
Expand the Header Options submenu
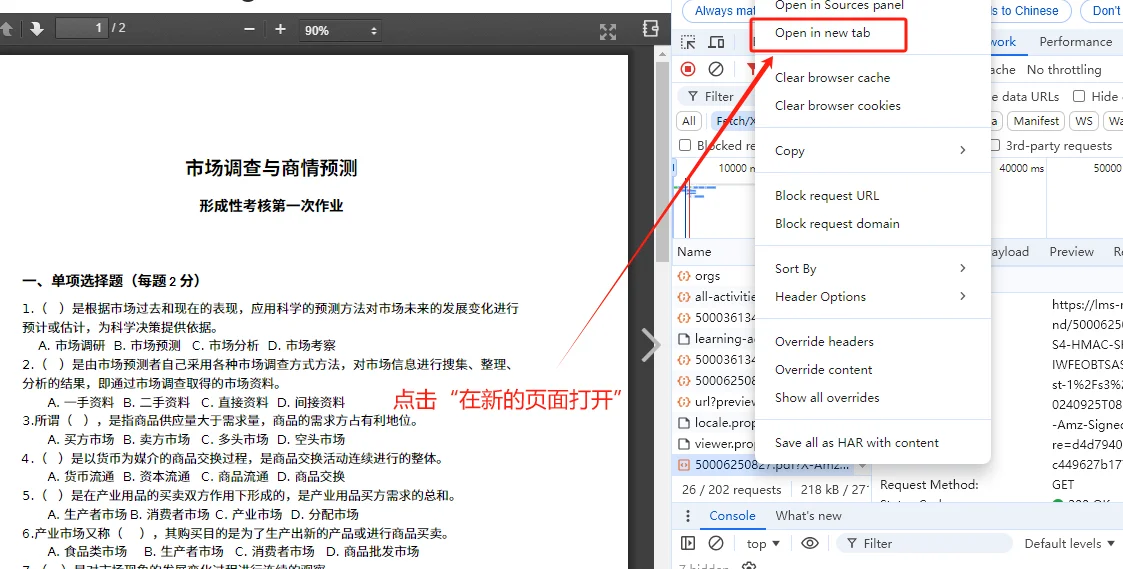(873, 297)
